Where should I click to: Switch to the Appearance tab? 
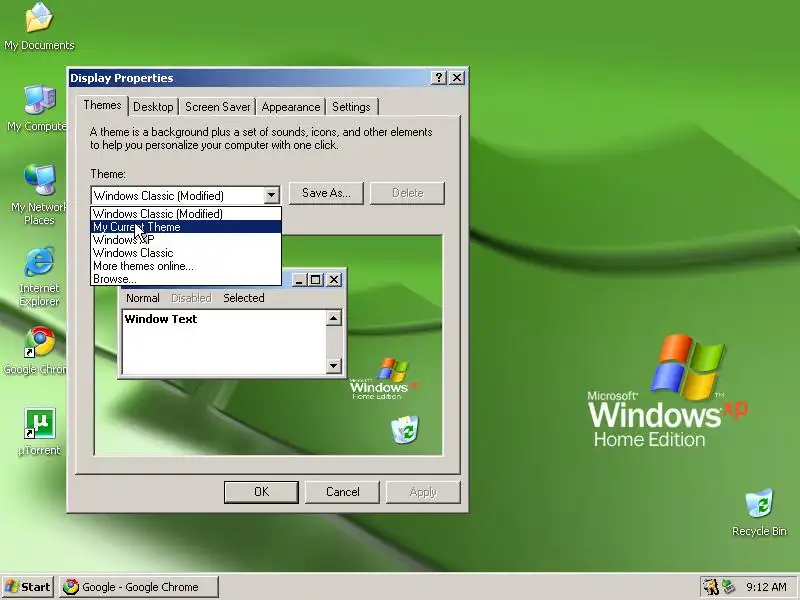[x=291, y=107]
